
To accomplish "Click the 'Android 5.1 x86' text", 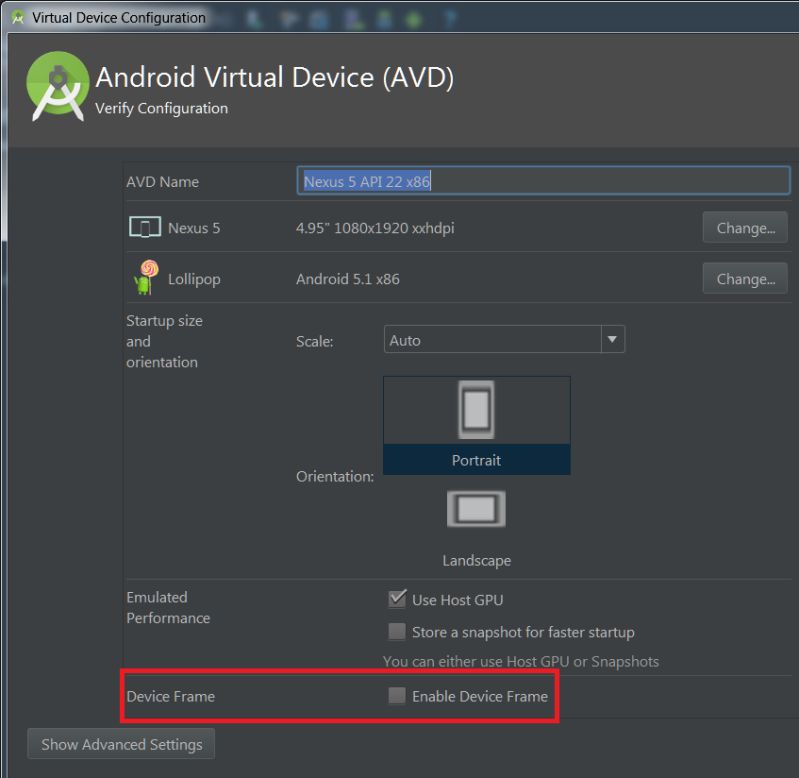I will coord(348,279).
